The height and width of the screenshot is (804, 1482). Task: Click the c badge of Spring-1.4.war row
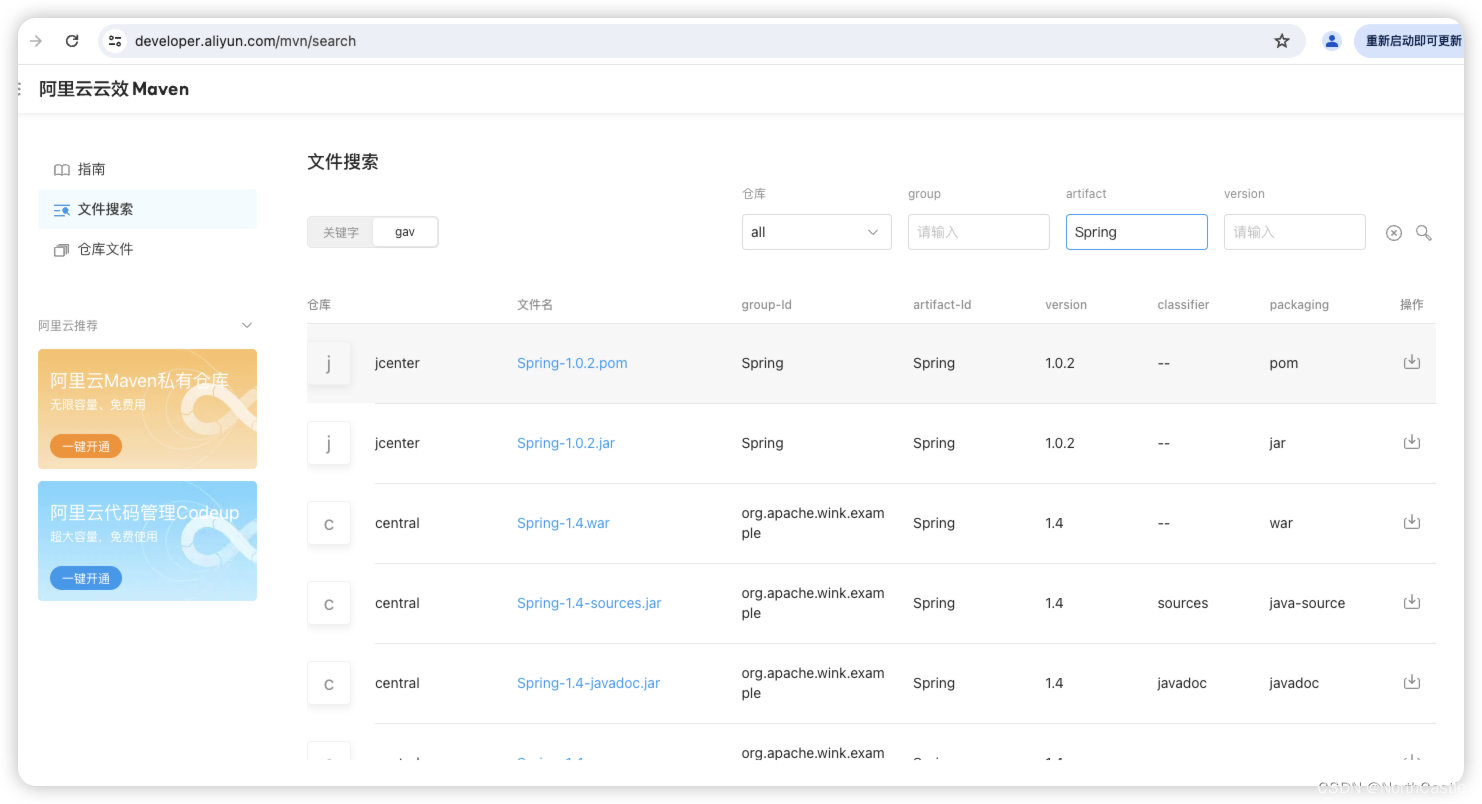(x=329, y=523)
